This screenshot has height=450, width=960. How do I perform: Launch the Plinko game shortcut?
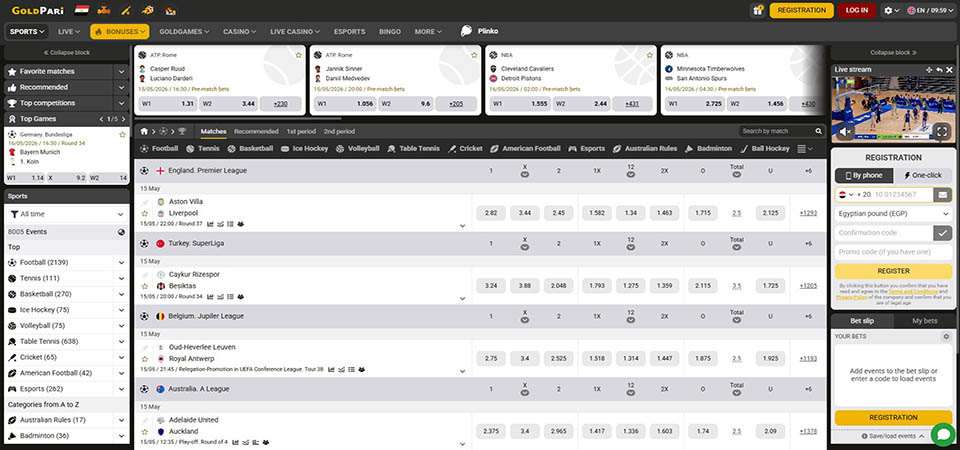coord(479,31)
